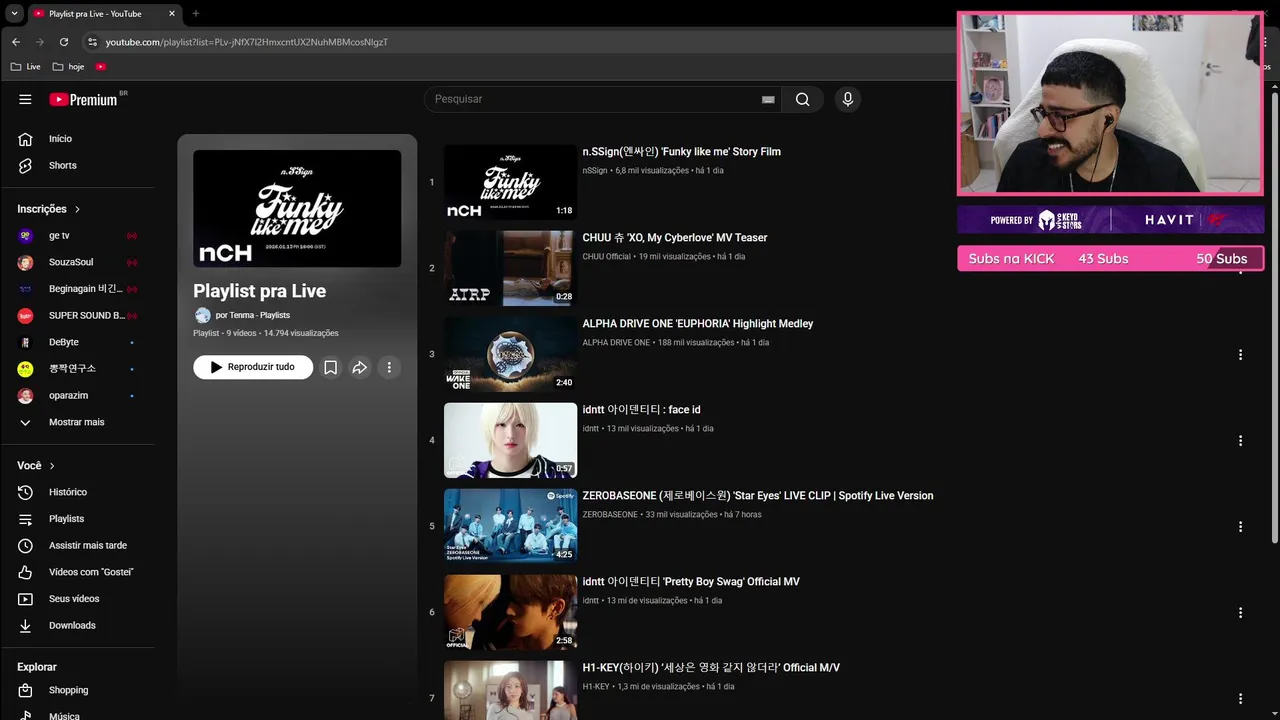Open idntt 'Pretty Boy Swag' Official MV title

[x=691, y=582]
